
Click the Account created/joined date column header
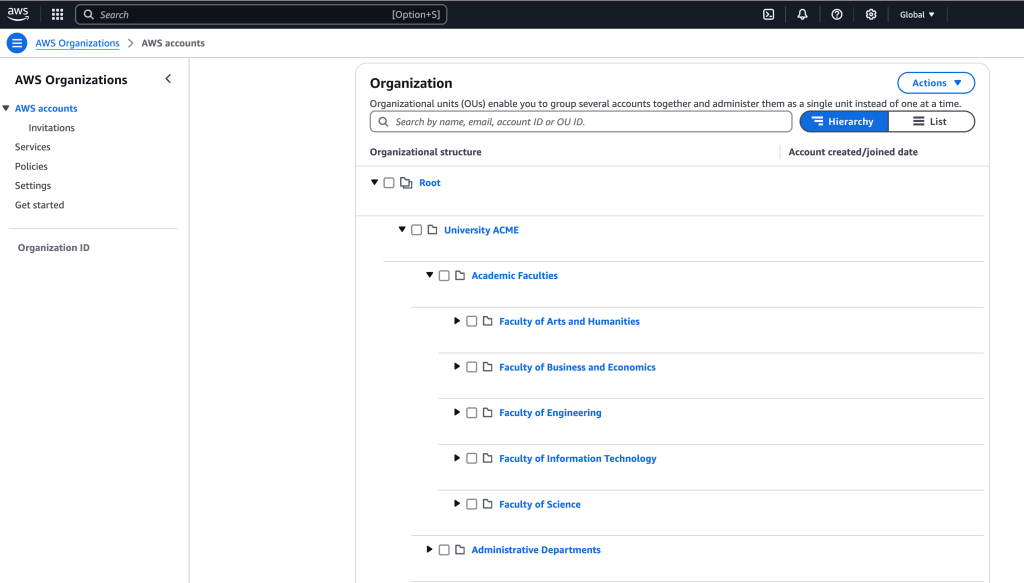[853, 152]
